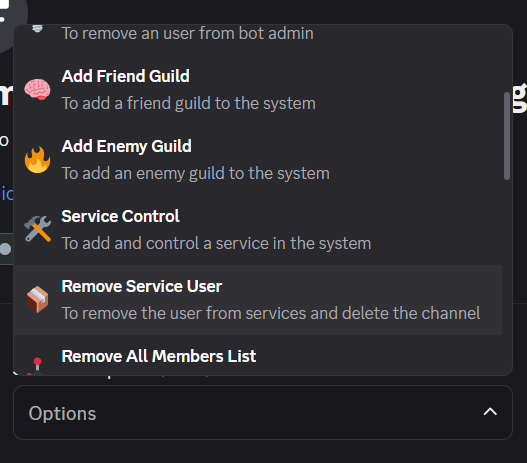
Task: Click the fire emoji beside Add Enemy Guild
Action: pos(37,160)
